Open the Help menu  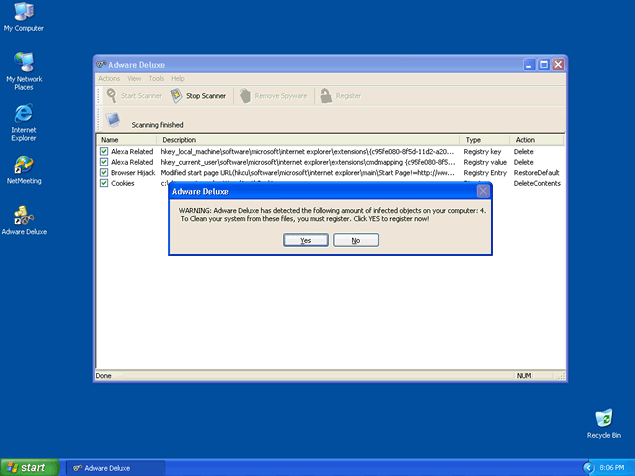tap(178, 78)
